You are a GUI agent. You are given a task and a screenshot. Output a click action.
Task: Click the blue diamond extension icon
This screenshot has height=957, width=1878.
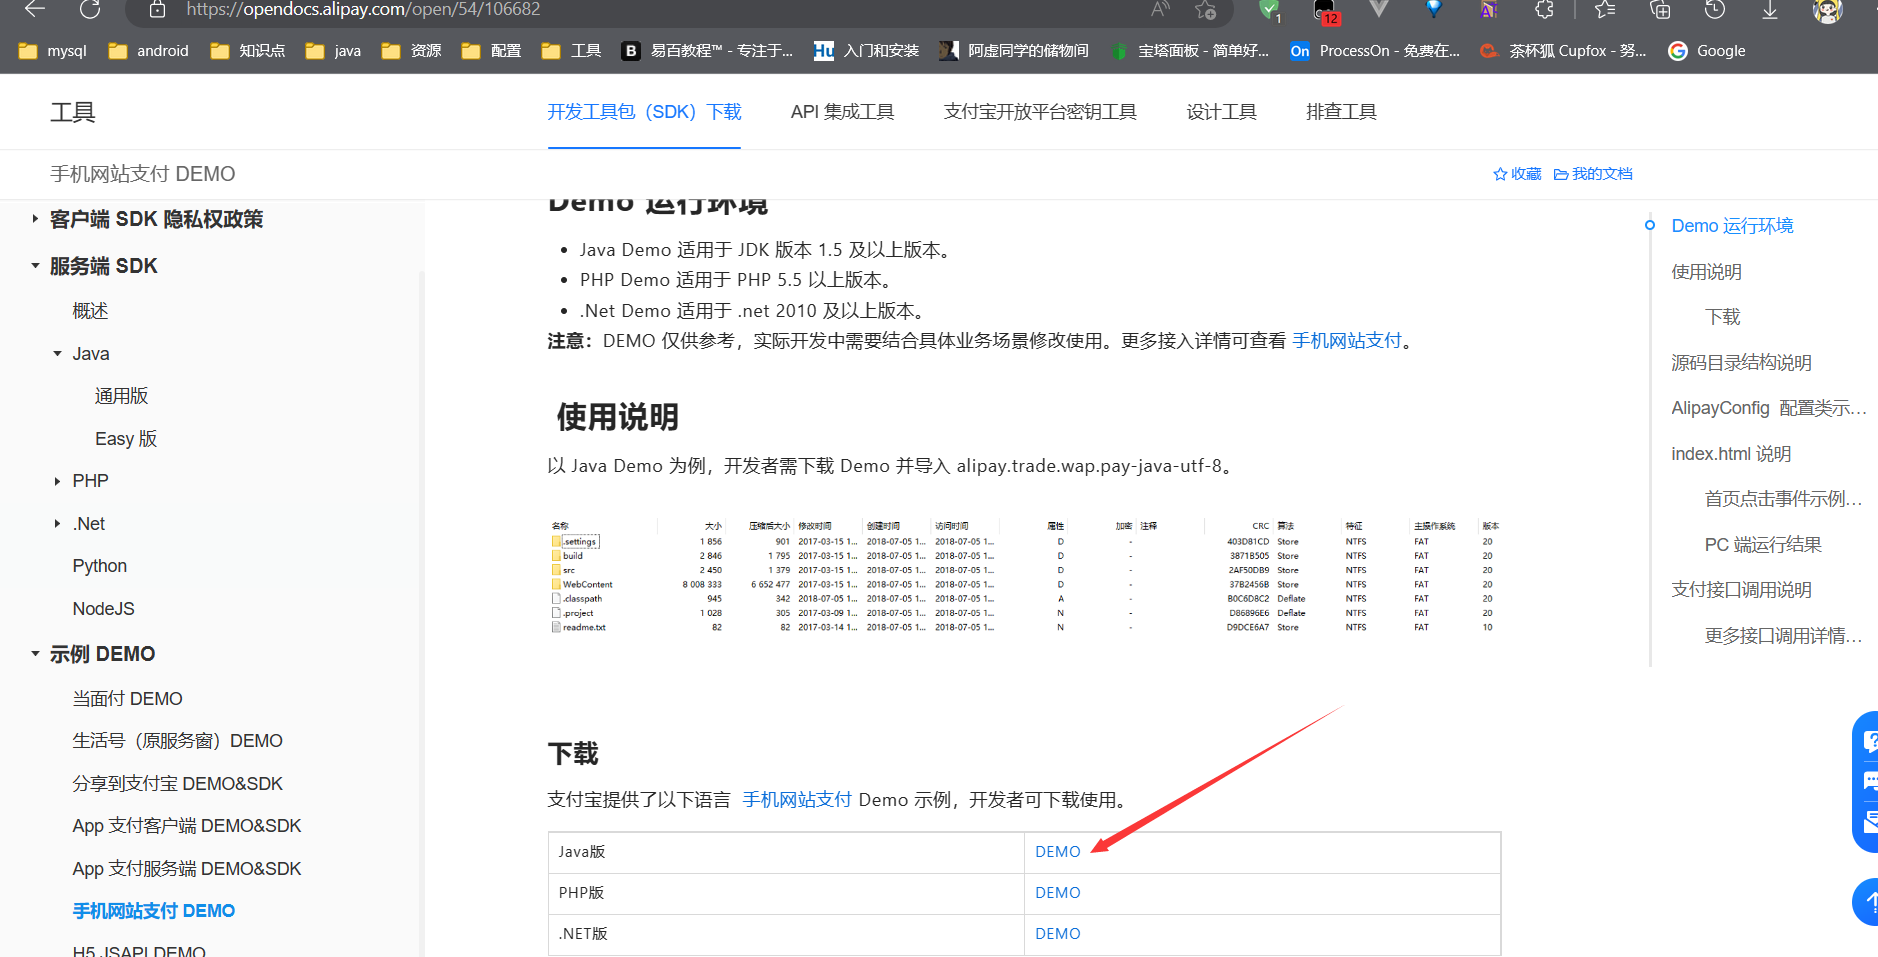click(1434, 9)
